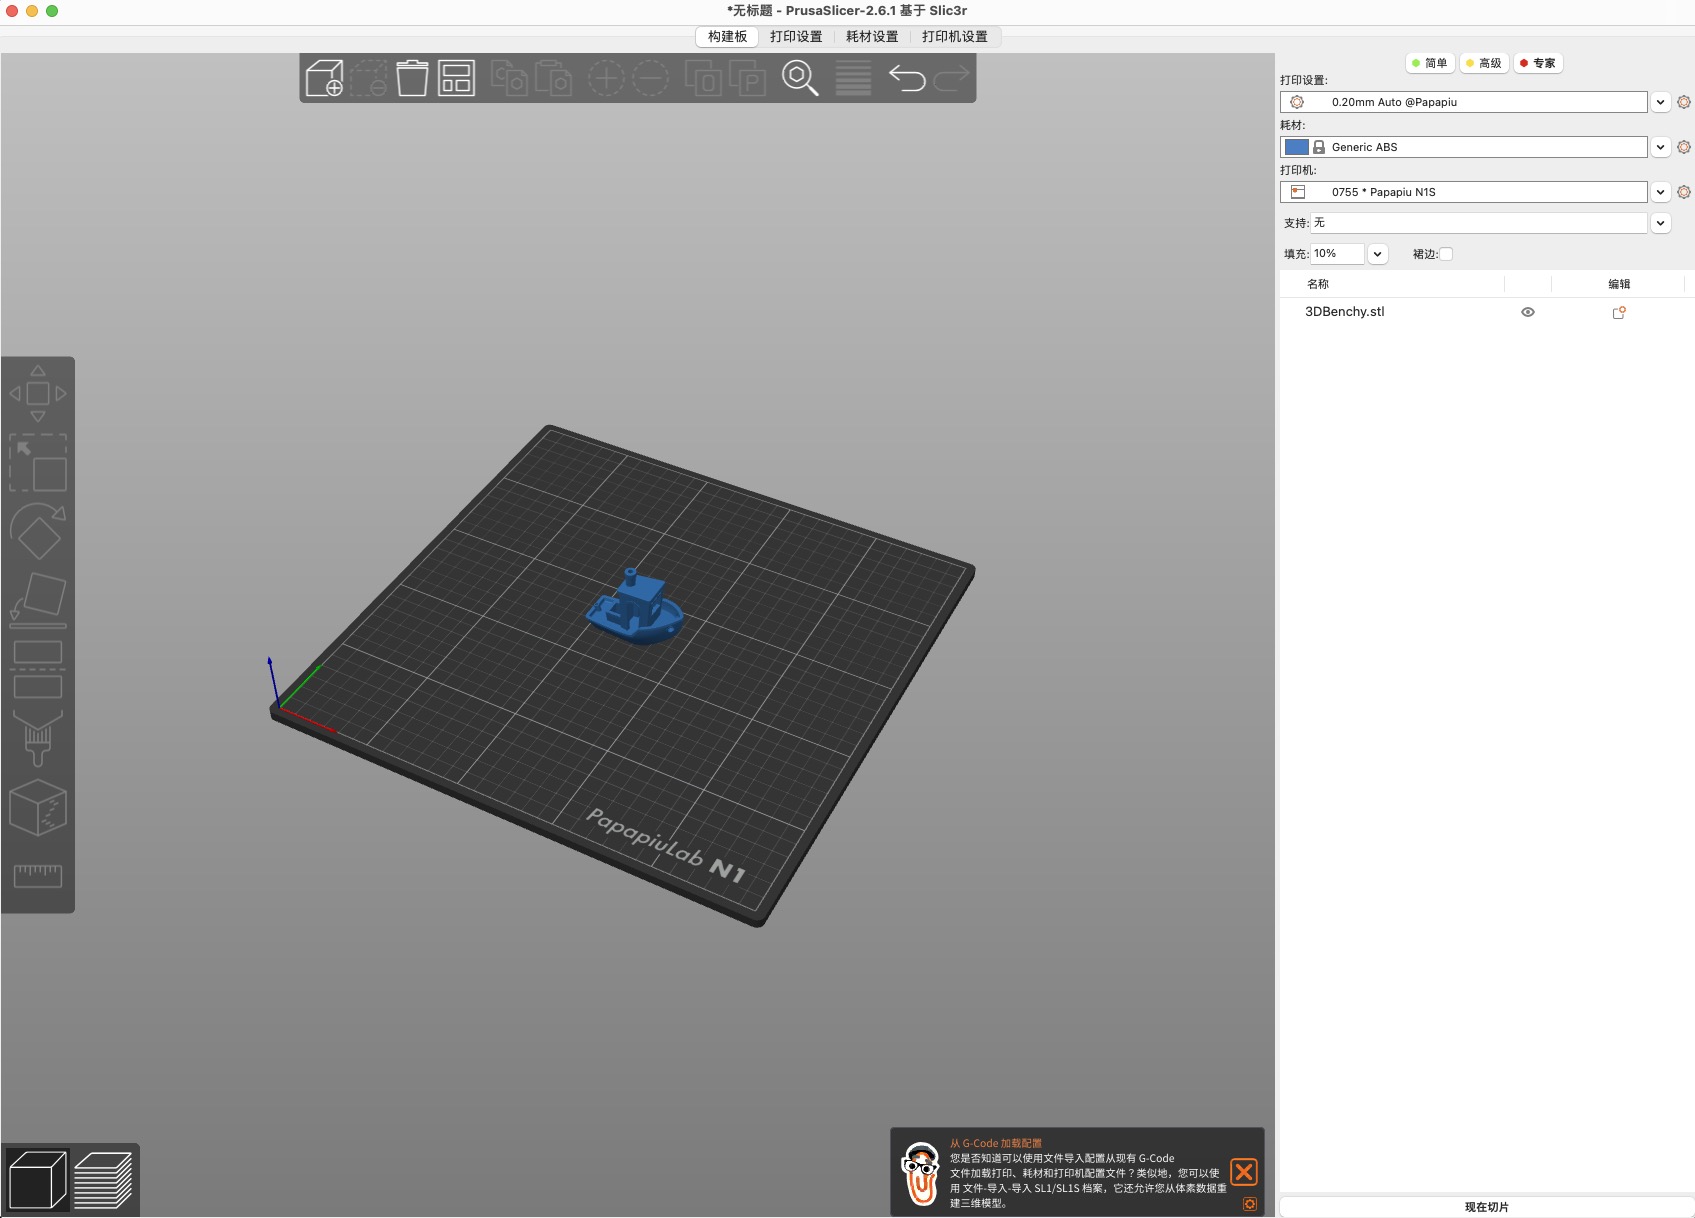Toggle the brim checkbox
Screen dimensions: 1695x1218
coord(1446,254)
